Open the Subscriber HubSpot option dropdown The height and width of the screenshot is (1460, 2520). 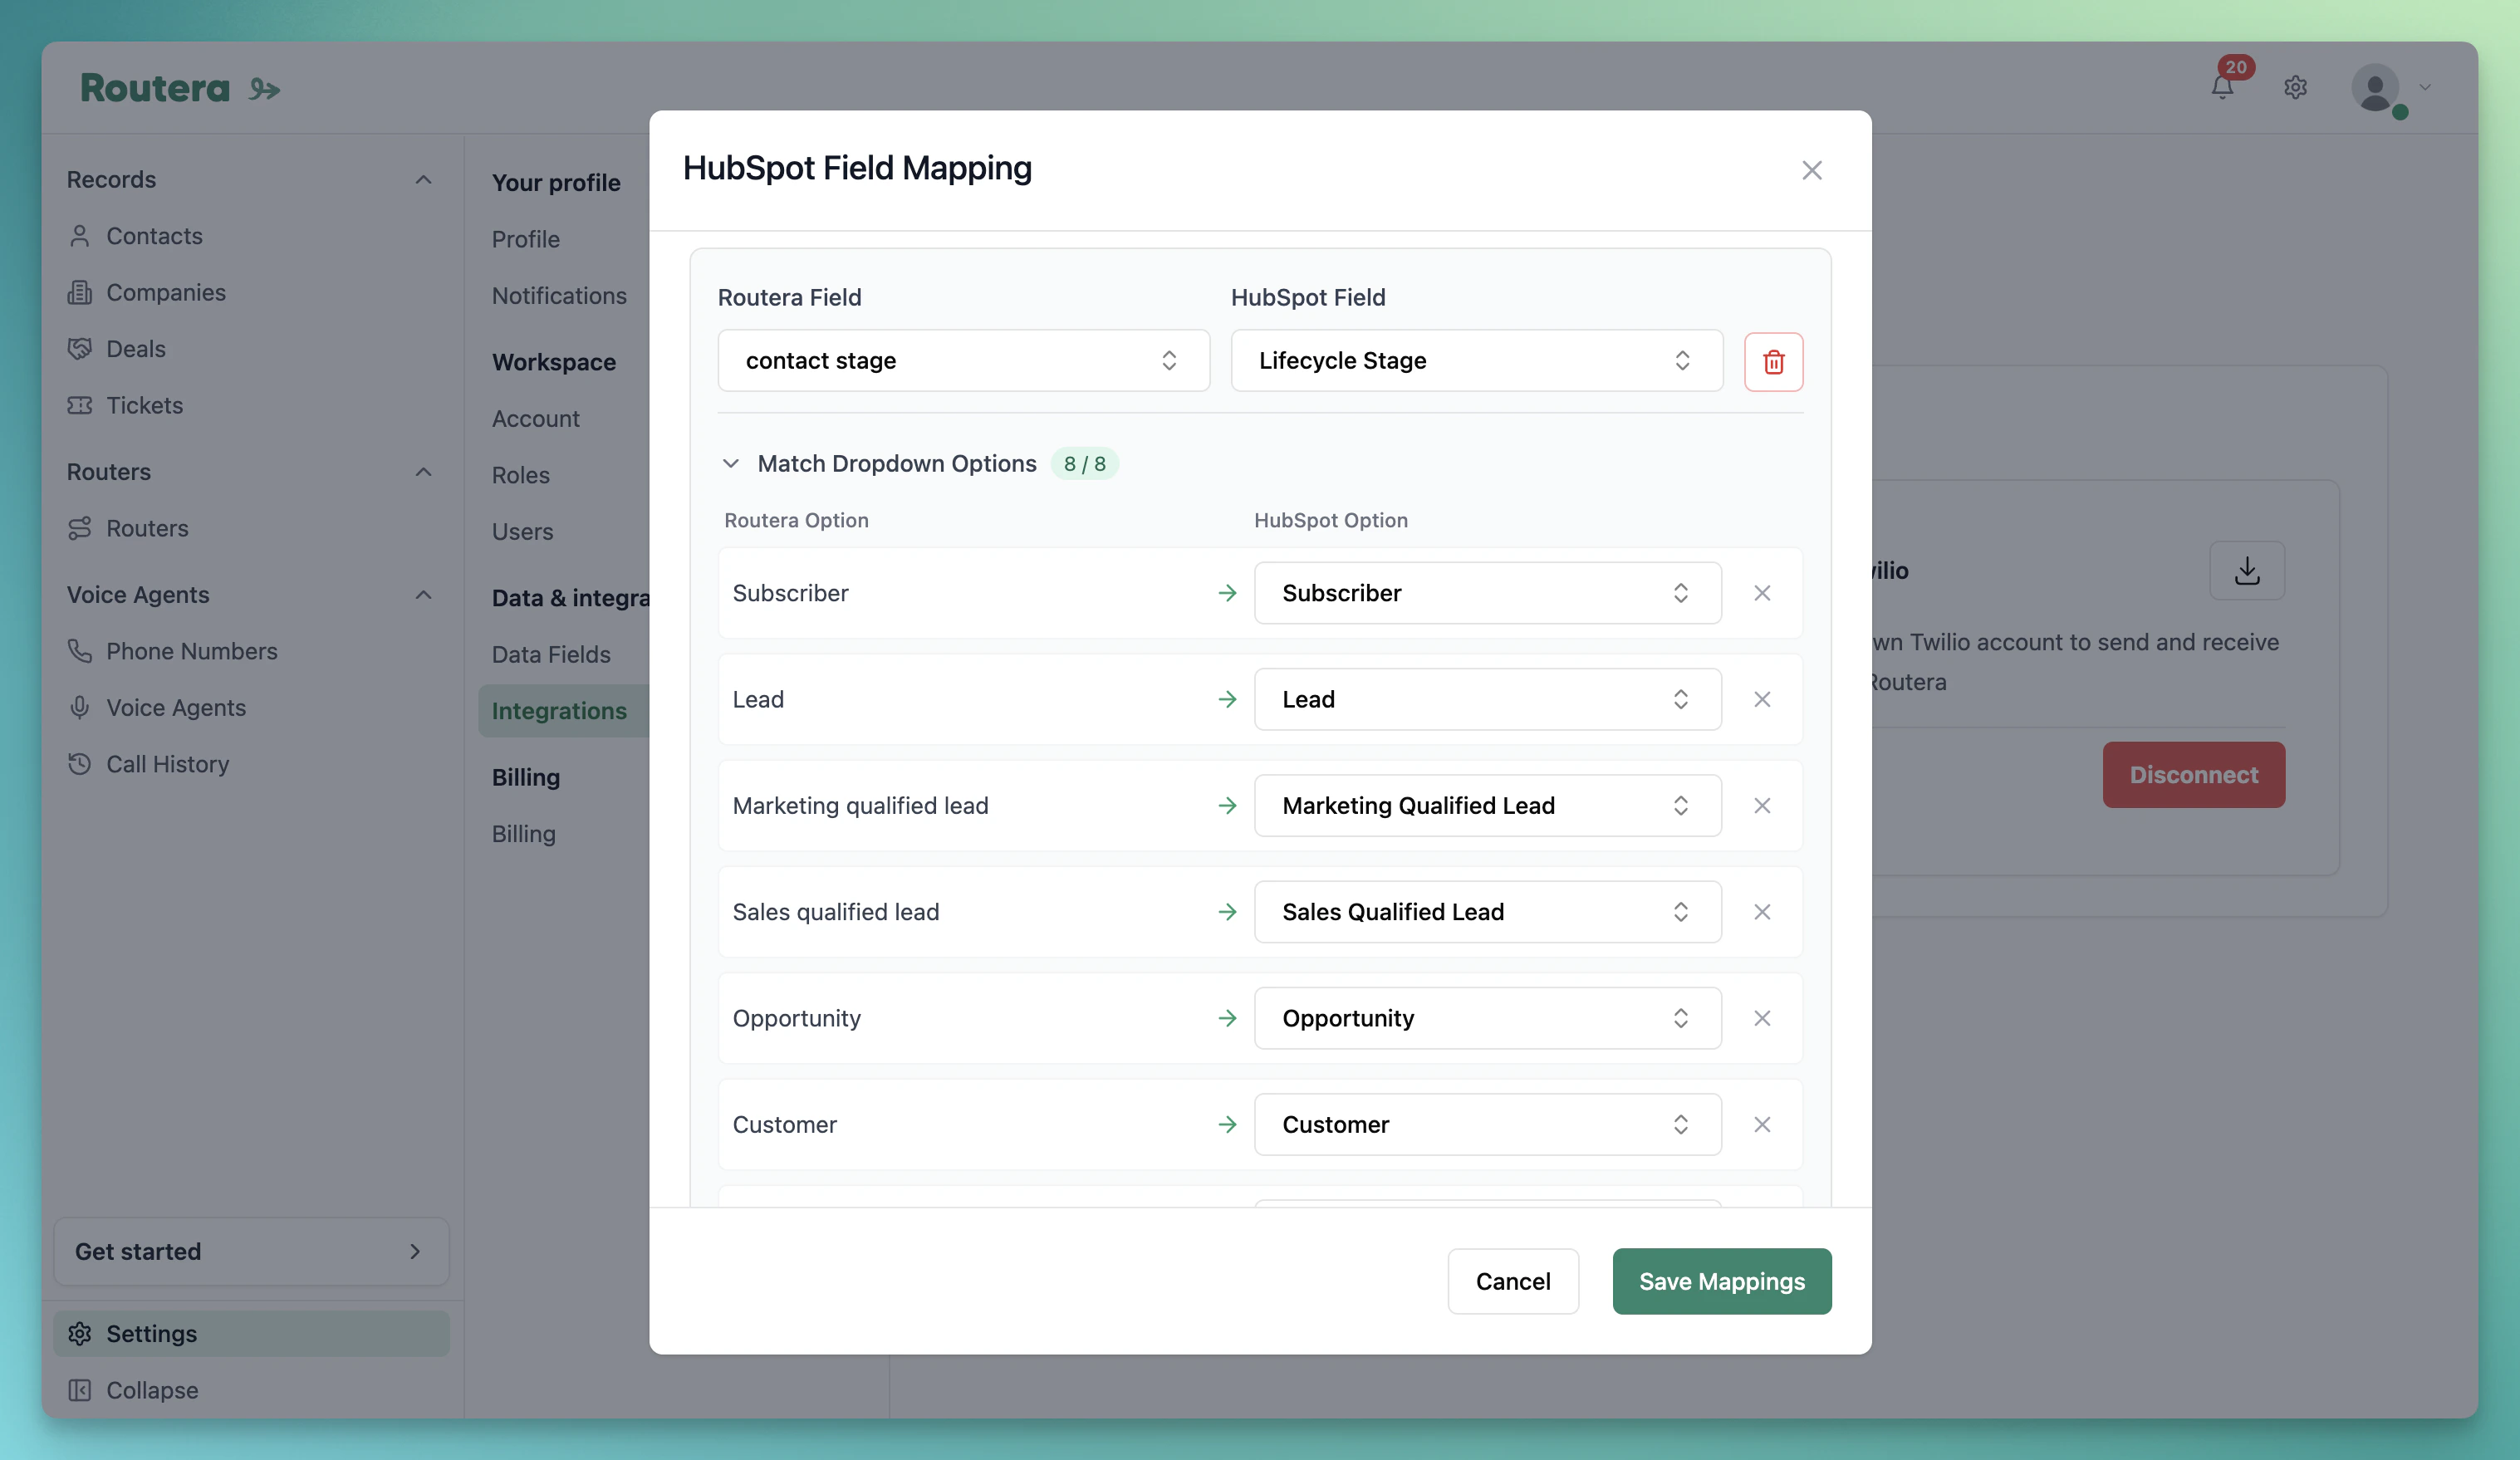(1487, 593)
